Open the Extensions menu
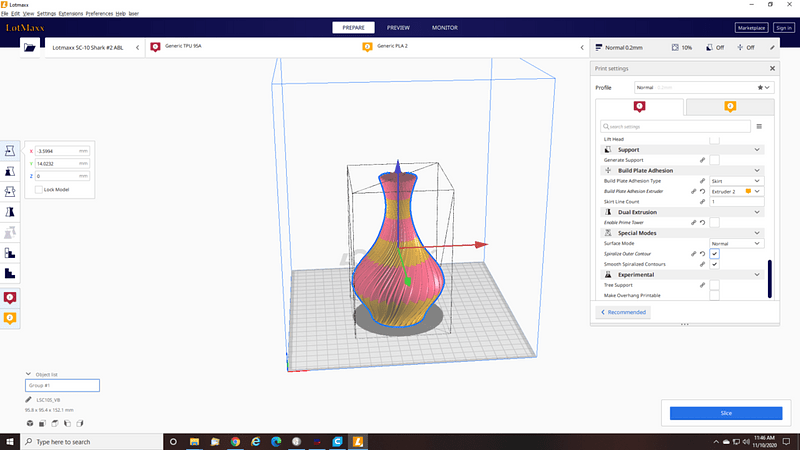The width and height of the screenshot is (800, 450). 70,14
